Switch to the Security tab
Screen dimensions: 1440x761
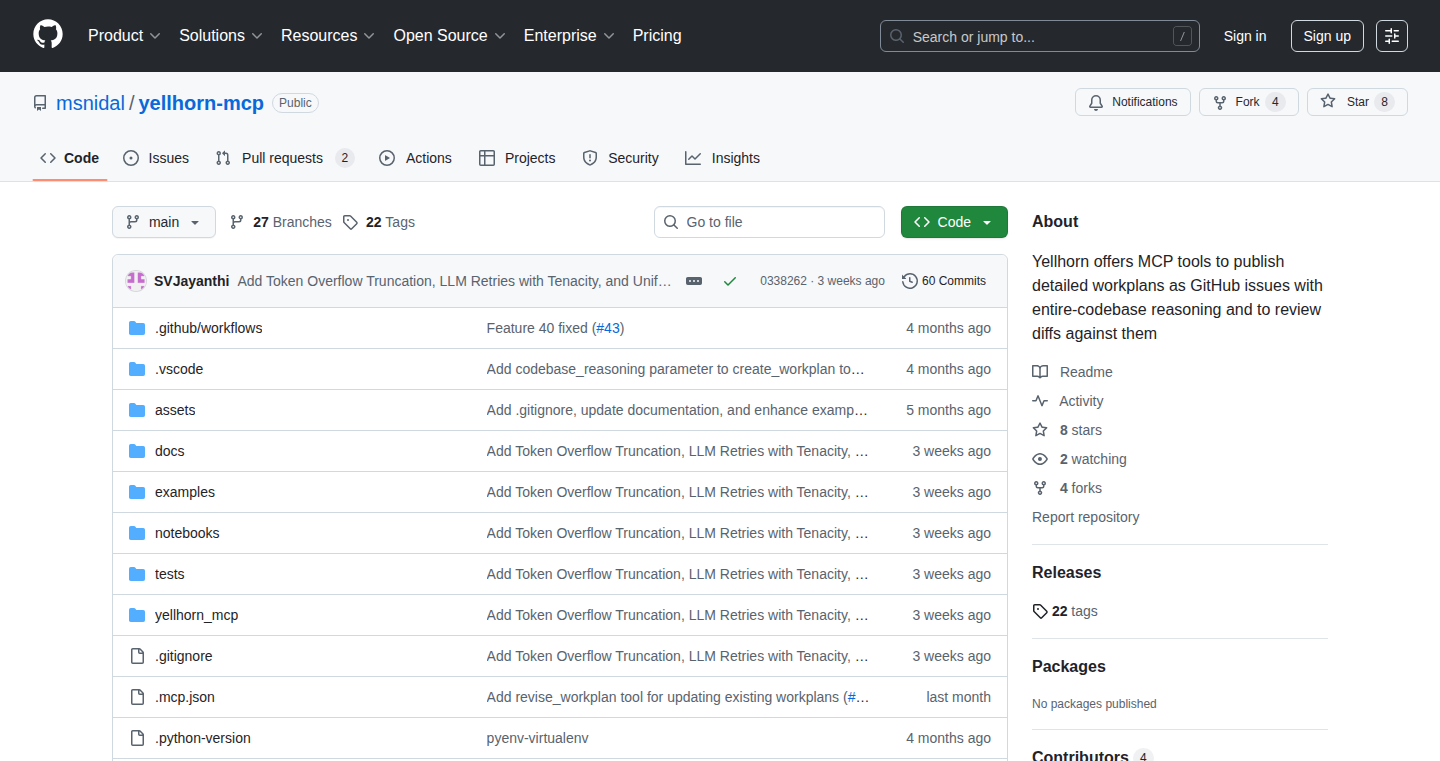(x=621, y=158)
